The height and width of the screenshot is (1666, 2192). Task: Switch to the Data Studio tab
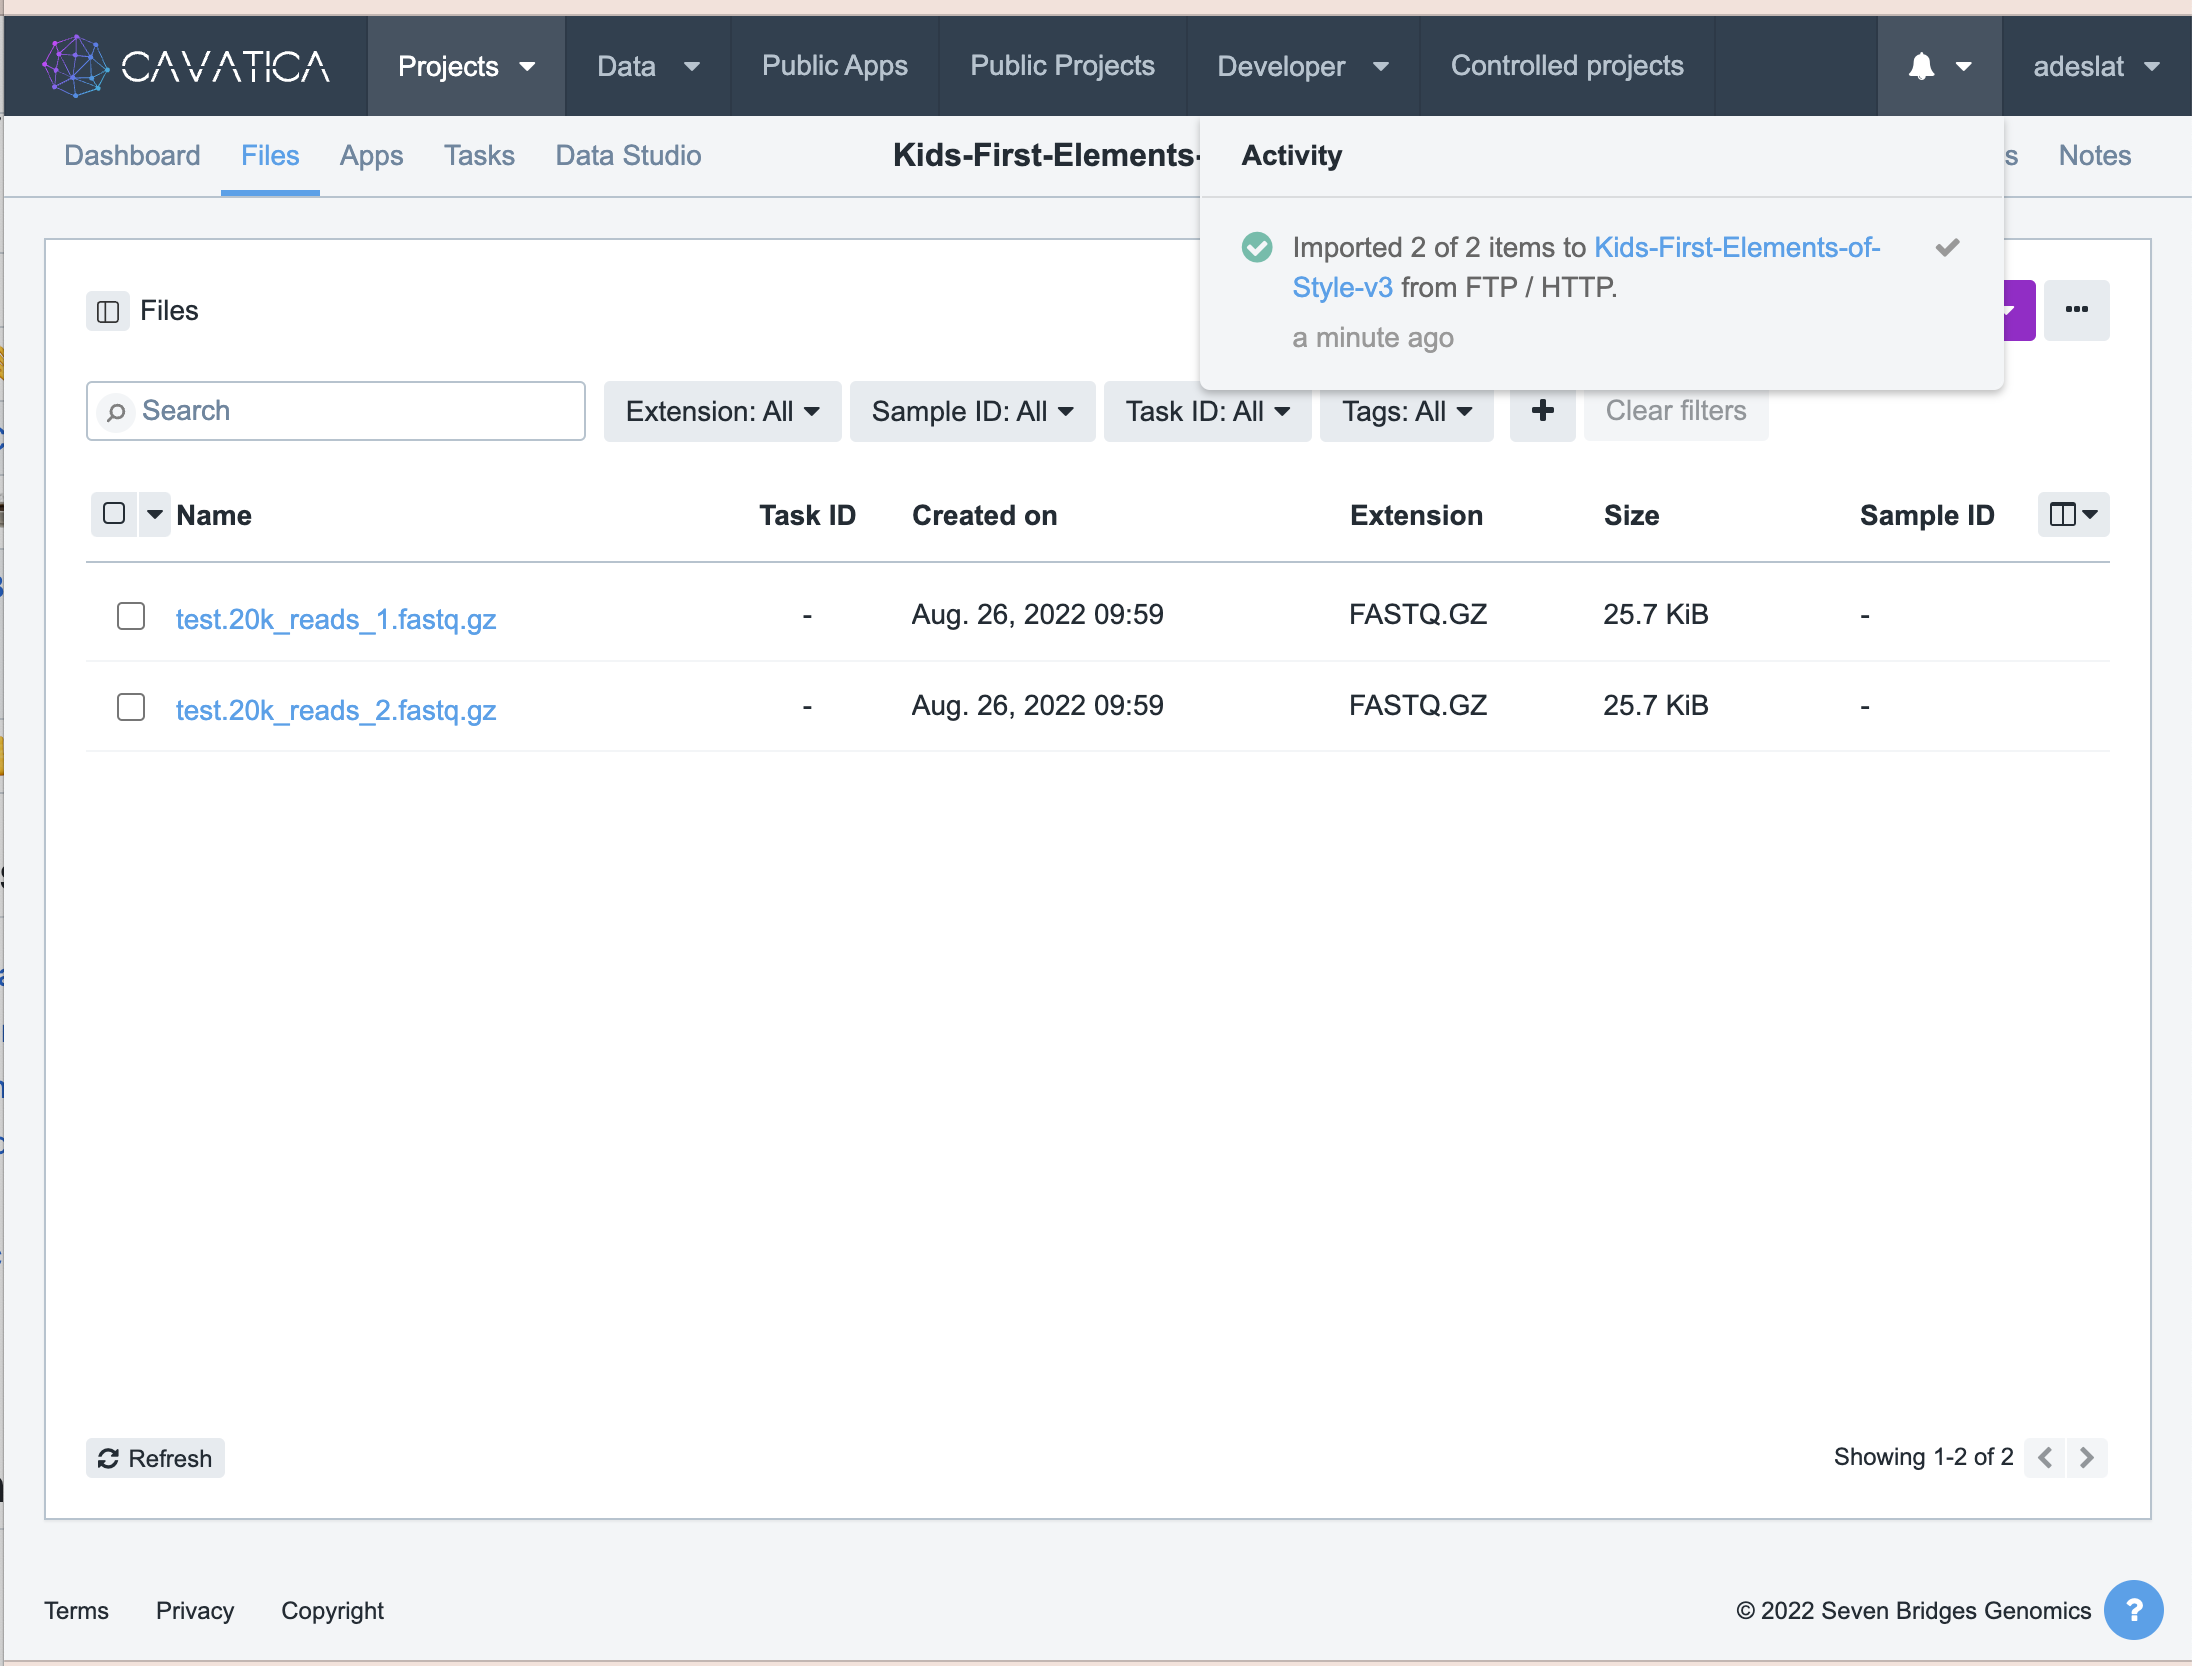tap(628, 156)
